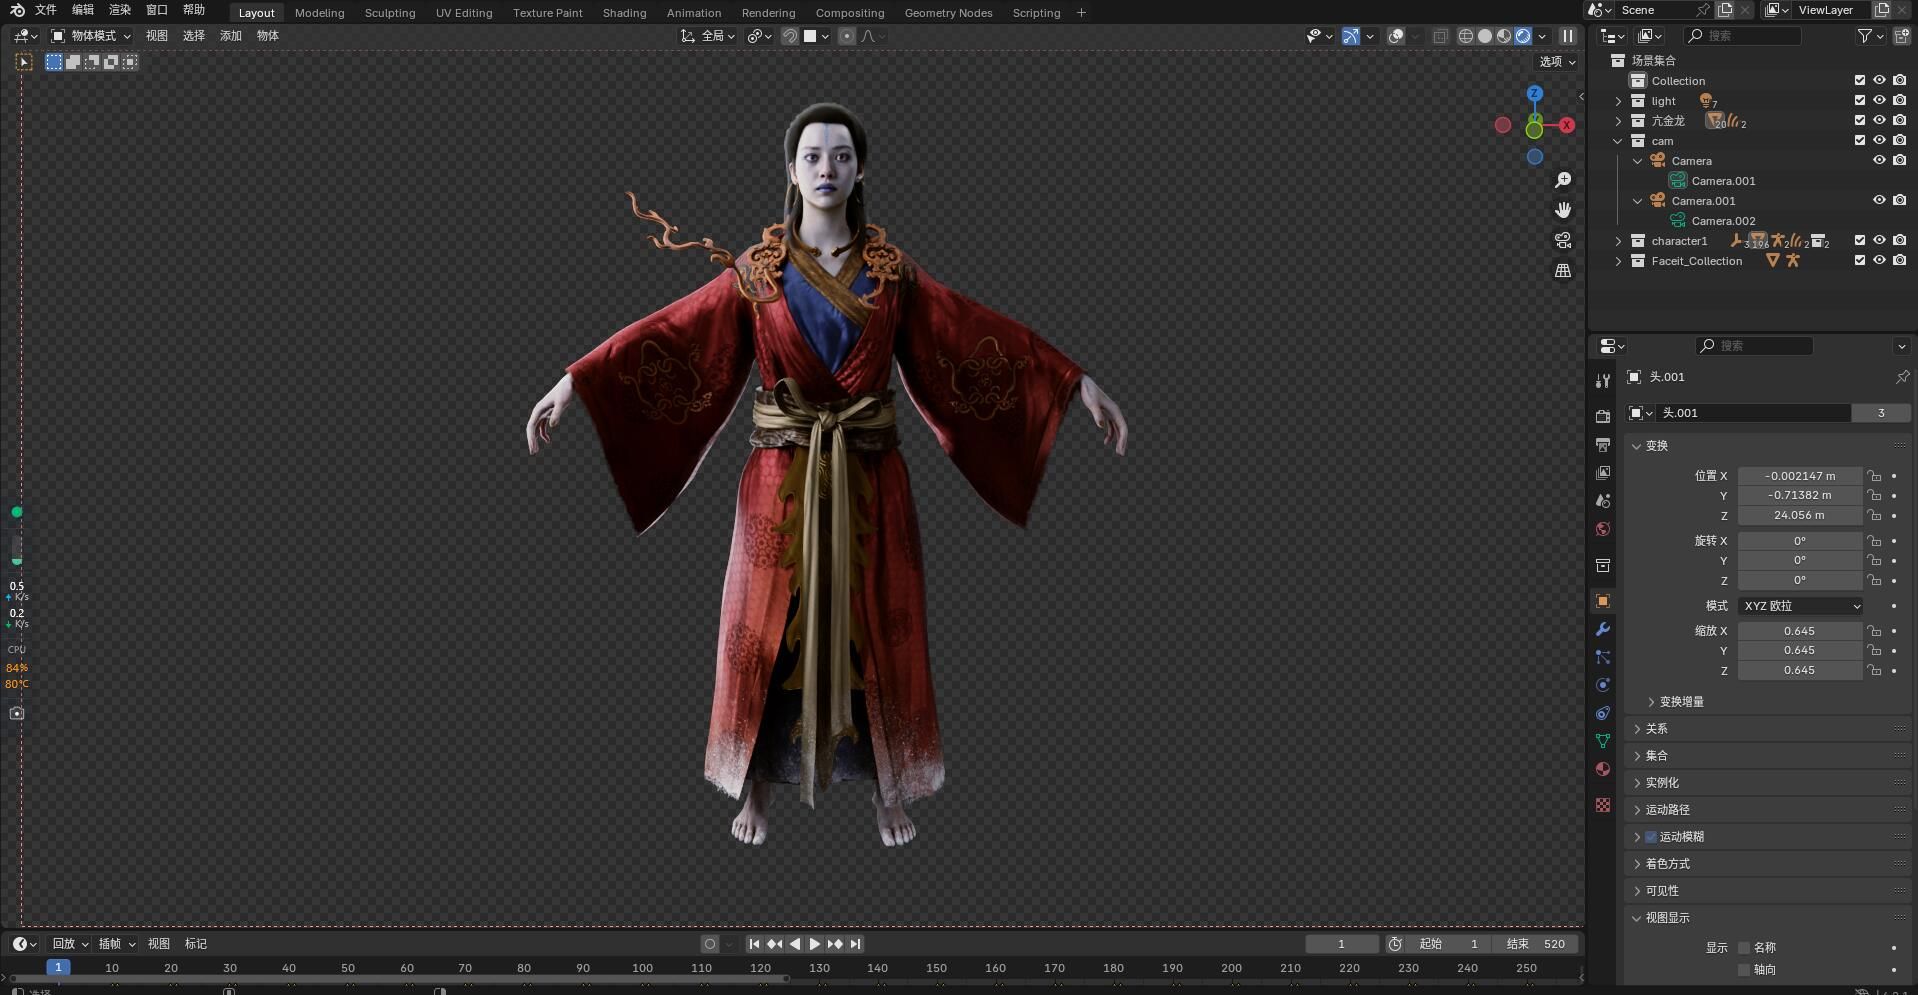The image size is (1918, 995).
Task: Toggle the camera view icon
Action: point(1563,240)
